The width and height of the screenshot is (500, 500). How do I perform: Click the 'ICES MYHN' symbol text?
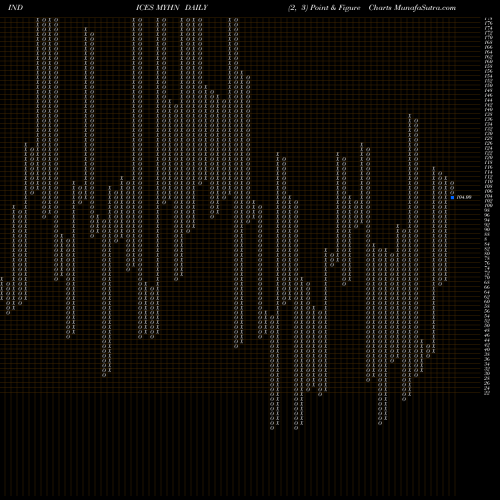point(158,8)
